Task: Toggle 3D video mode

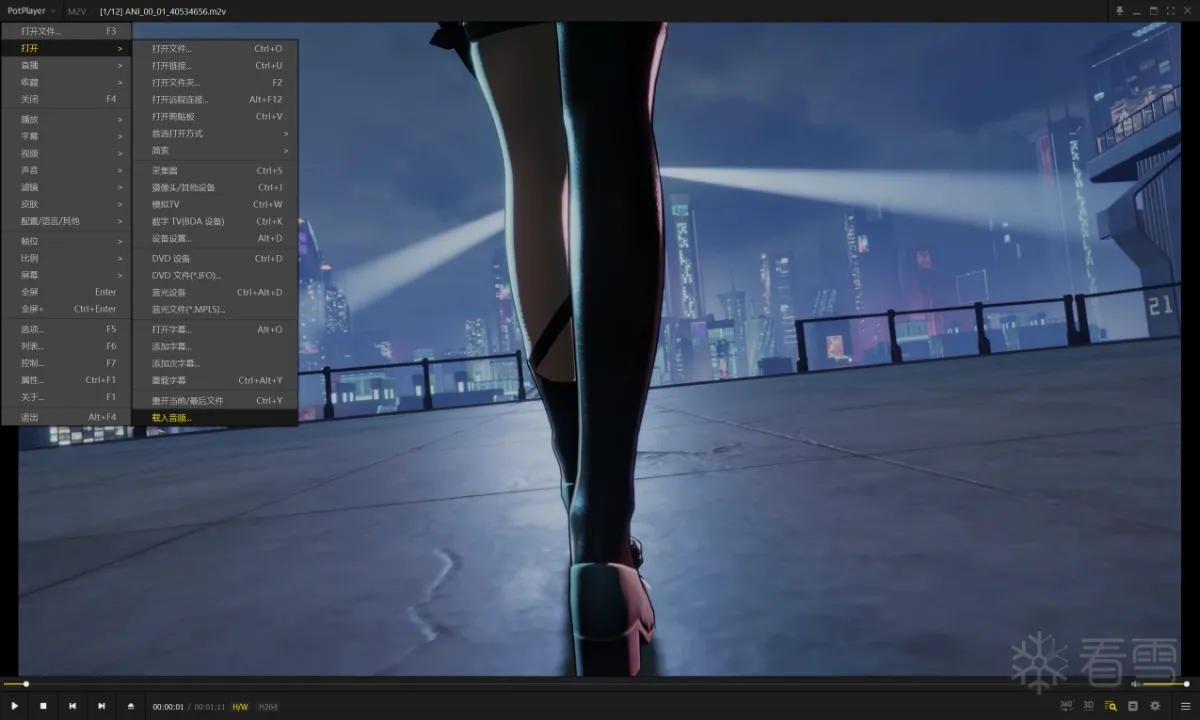Action: coord(1088,706)
